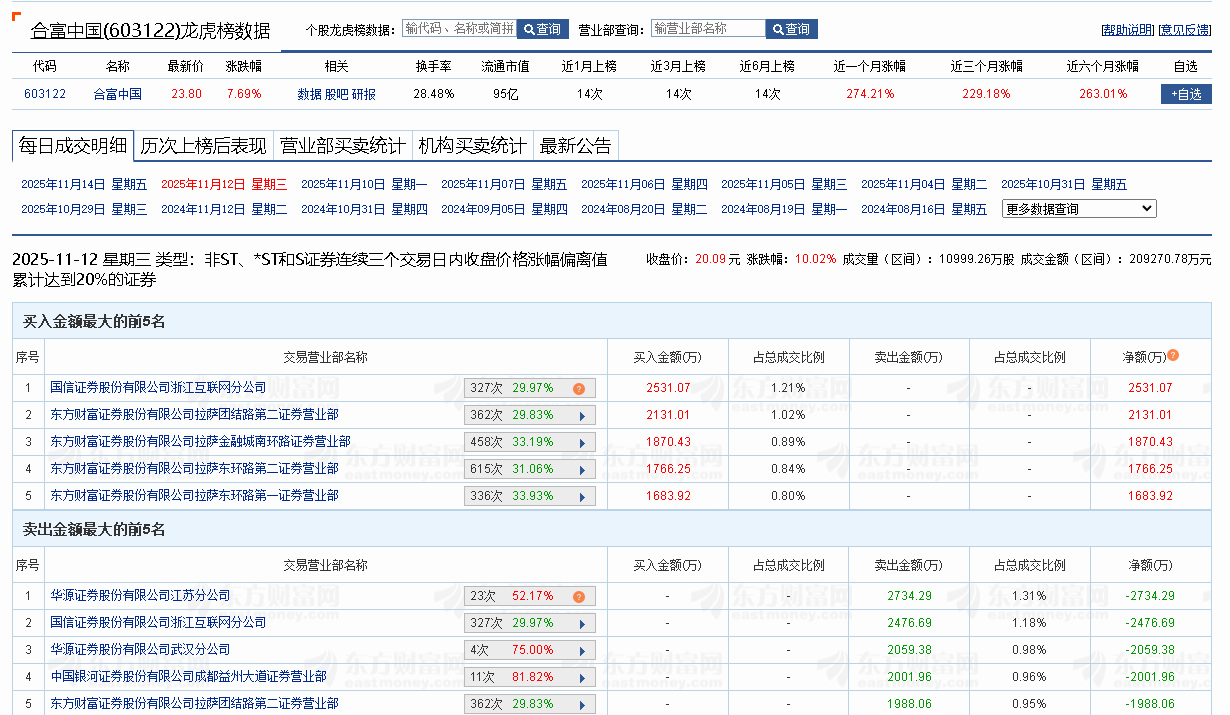
Task: Open the 股吧 related link
Action: pyautogui.click(x=336, y=94)
